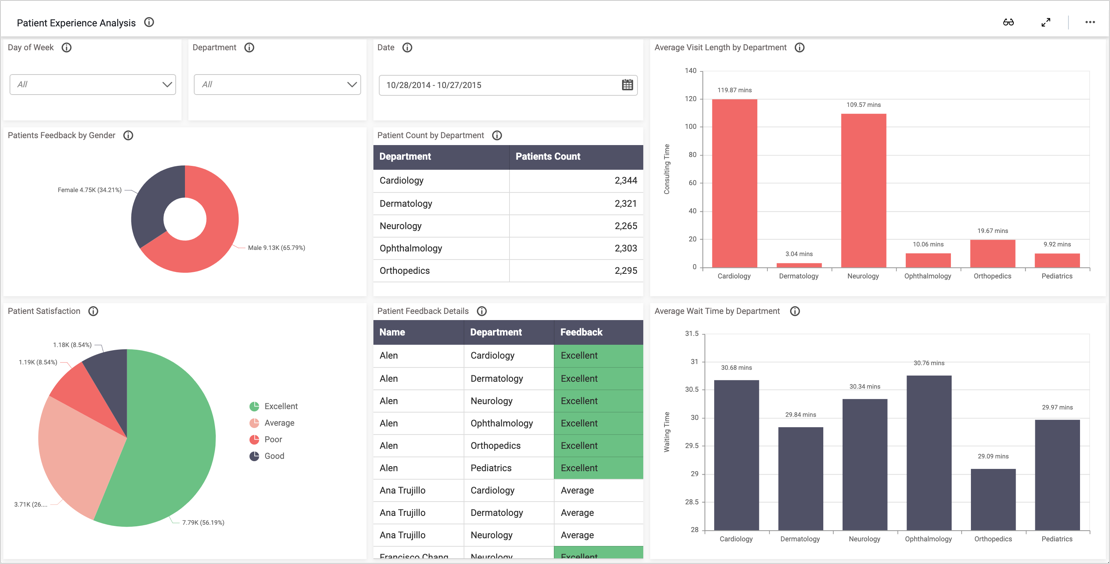Select Ophthalmology row in Patient Count table

[508, 248]
